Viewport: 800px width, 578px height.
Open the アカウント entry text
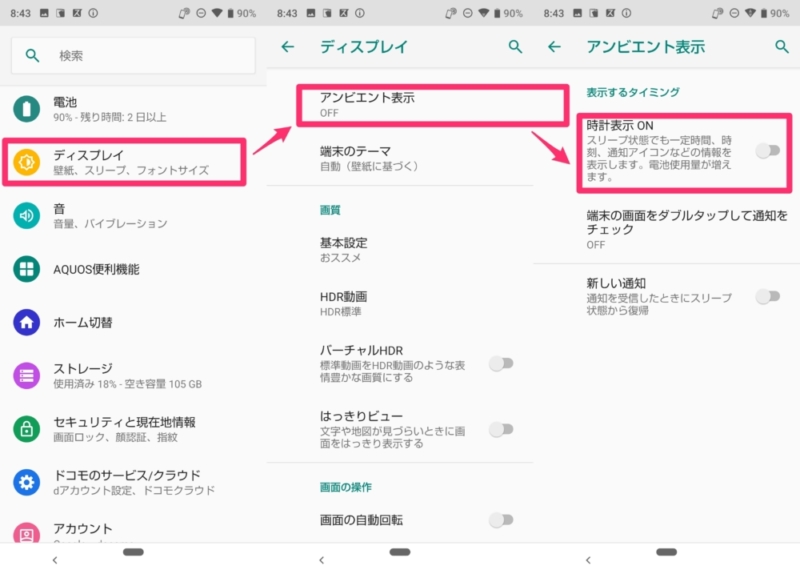[x=83, y=529]
